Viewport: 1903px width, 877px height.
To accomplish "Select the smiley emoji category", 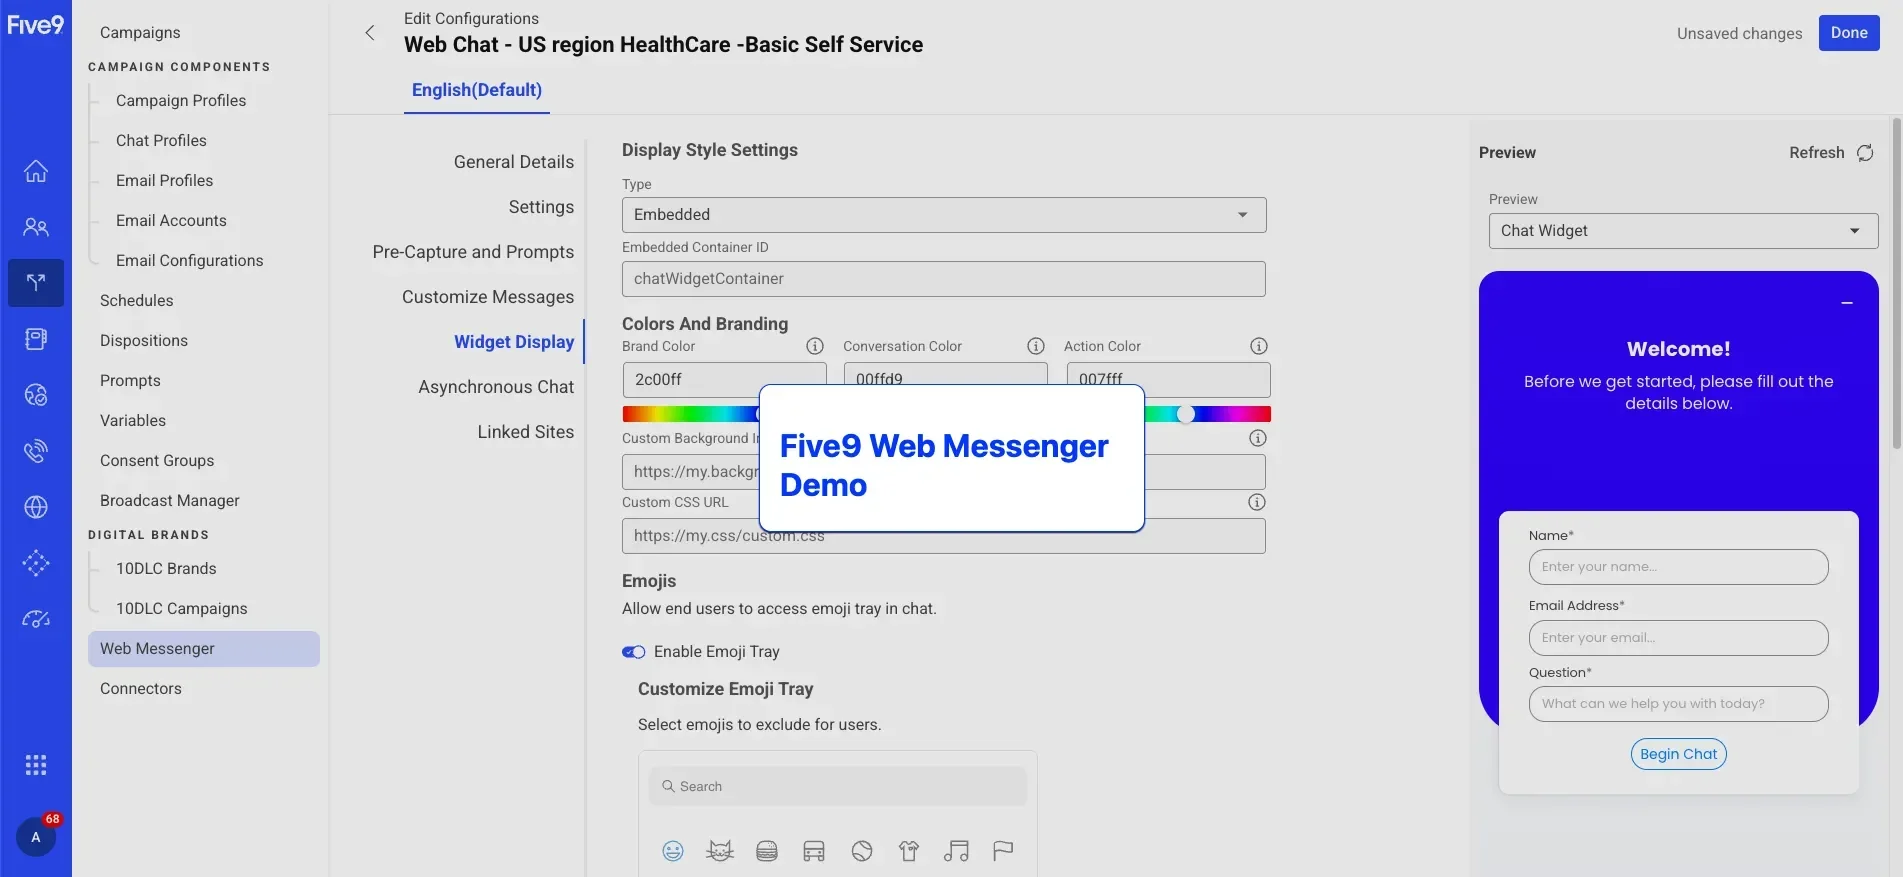I will tap(673, 851).
